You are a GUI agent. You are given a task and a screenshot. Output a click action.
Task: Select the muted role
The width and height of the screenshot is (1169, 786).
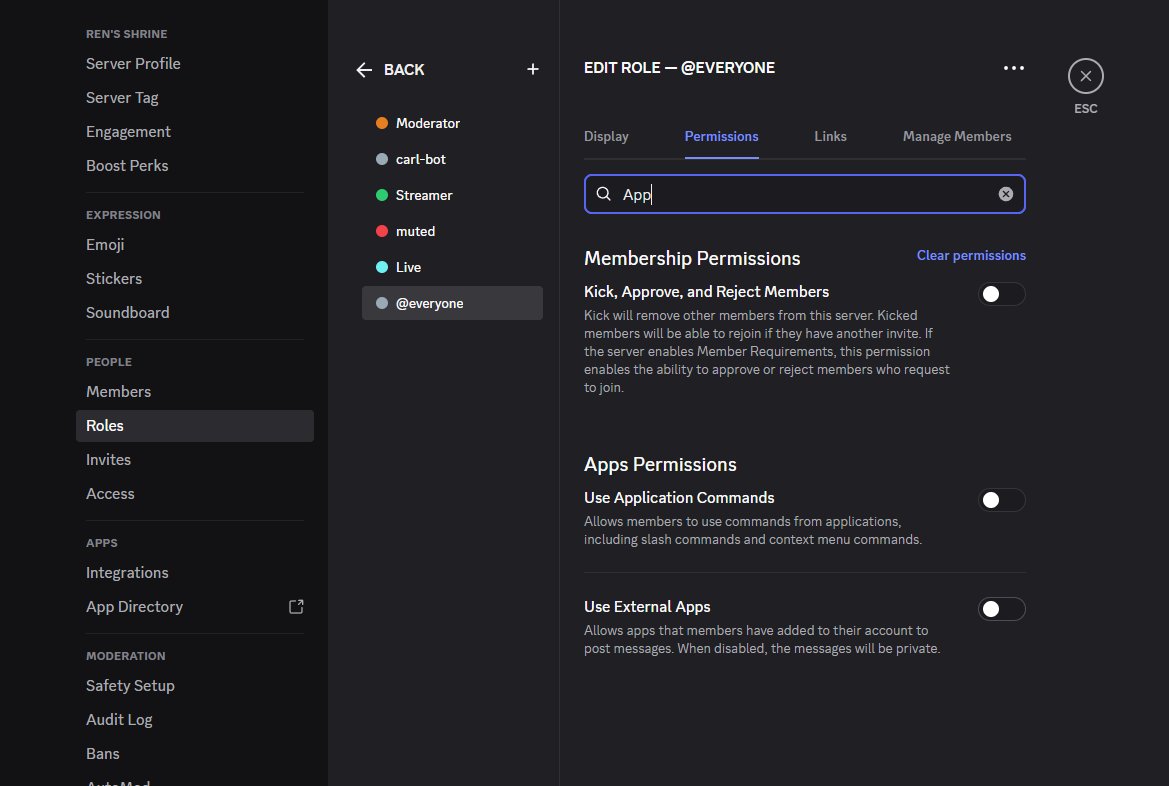pyautogui.click(x=452, y=231)
